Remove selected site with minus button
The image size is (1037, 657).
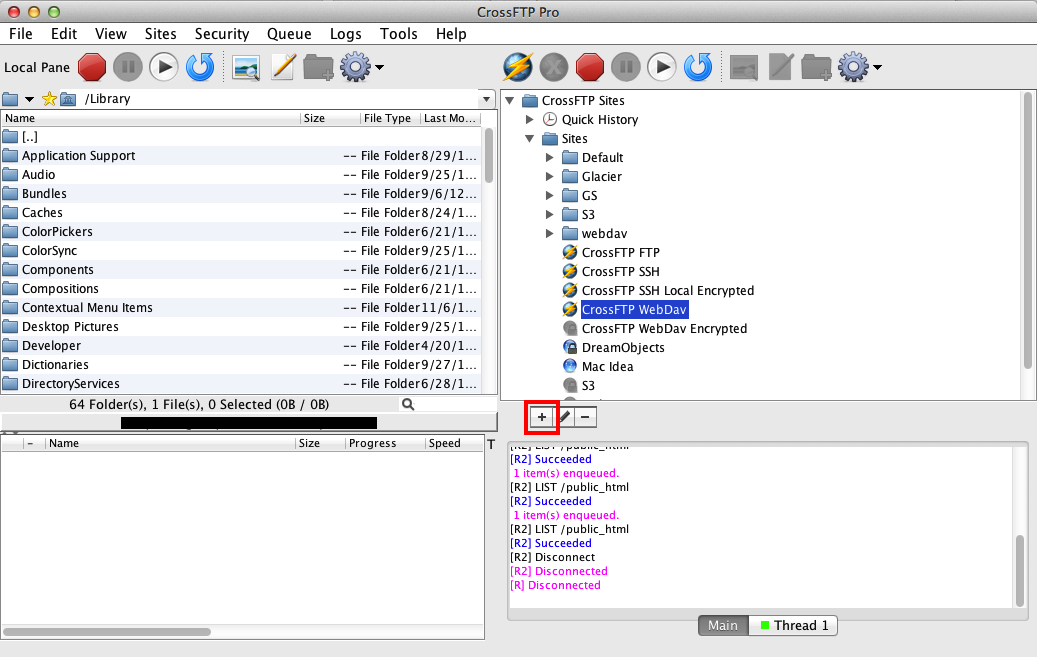click(585, 417)
